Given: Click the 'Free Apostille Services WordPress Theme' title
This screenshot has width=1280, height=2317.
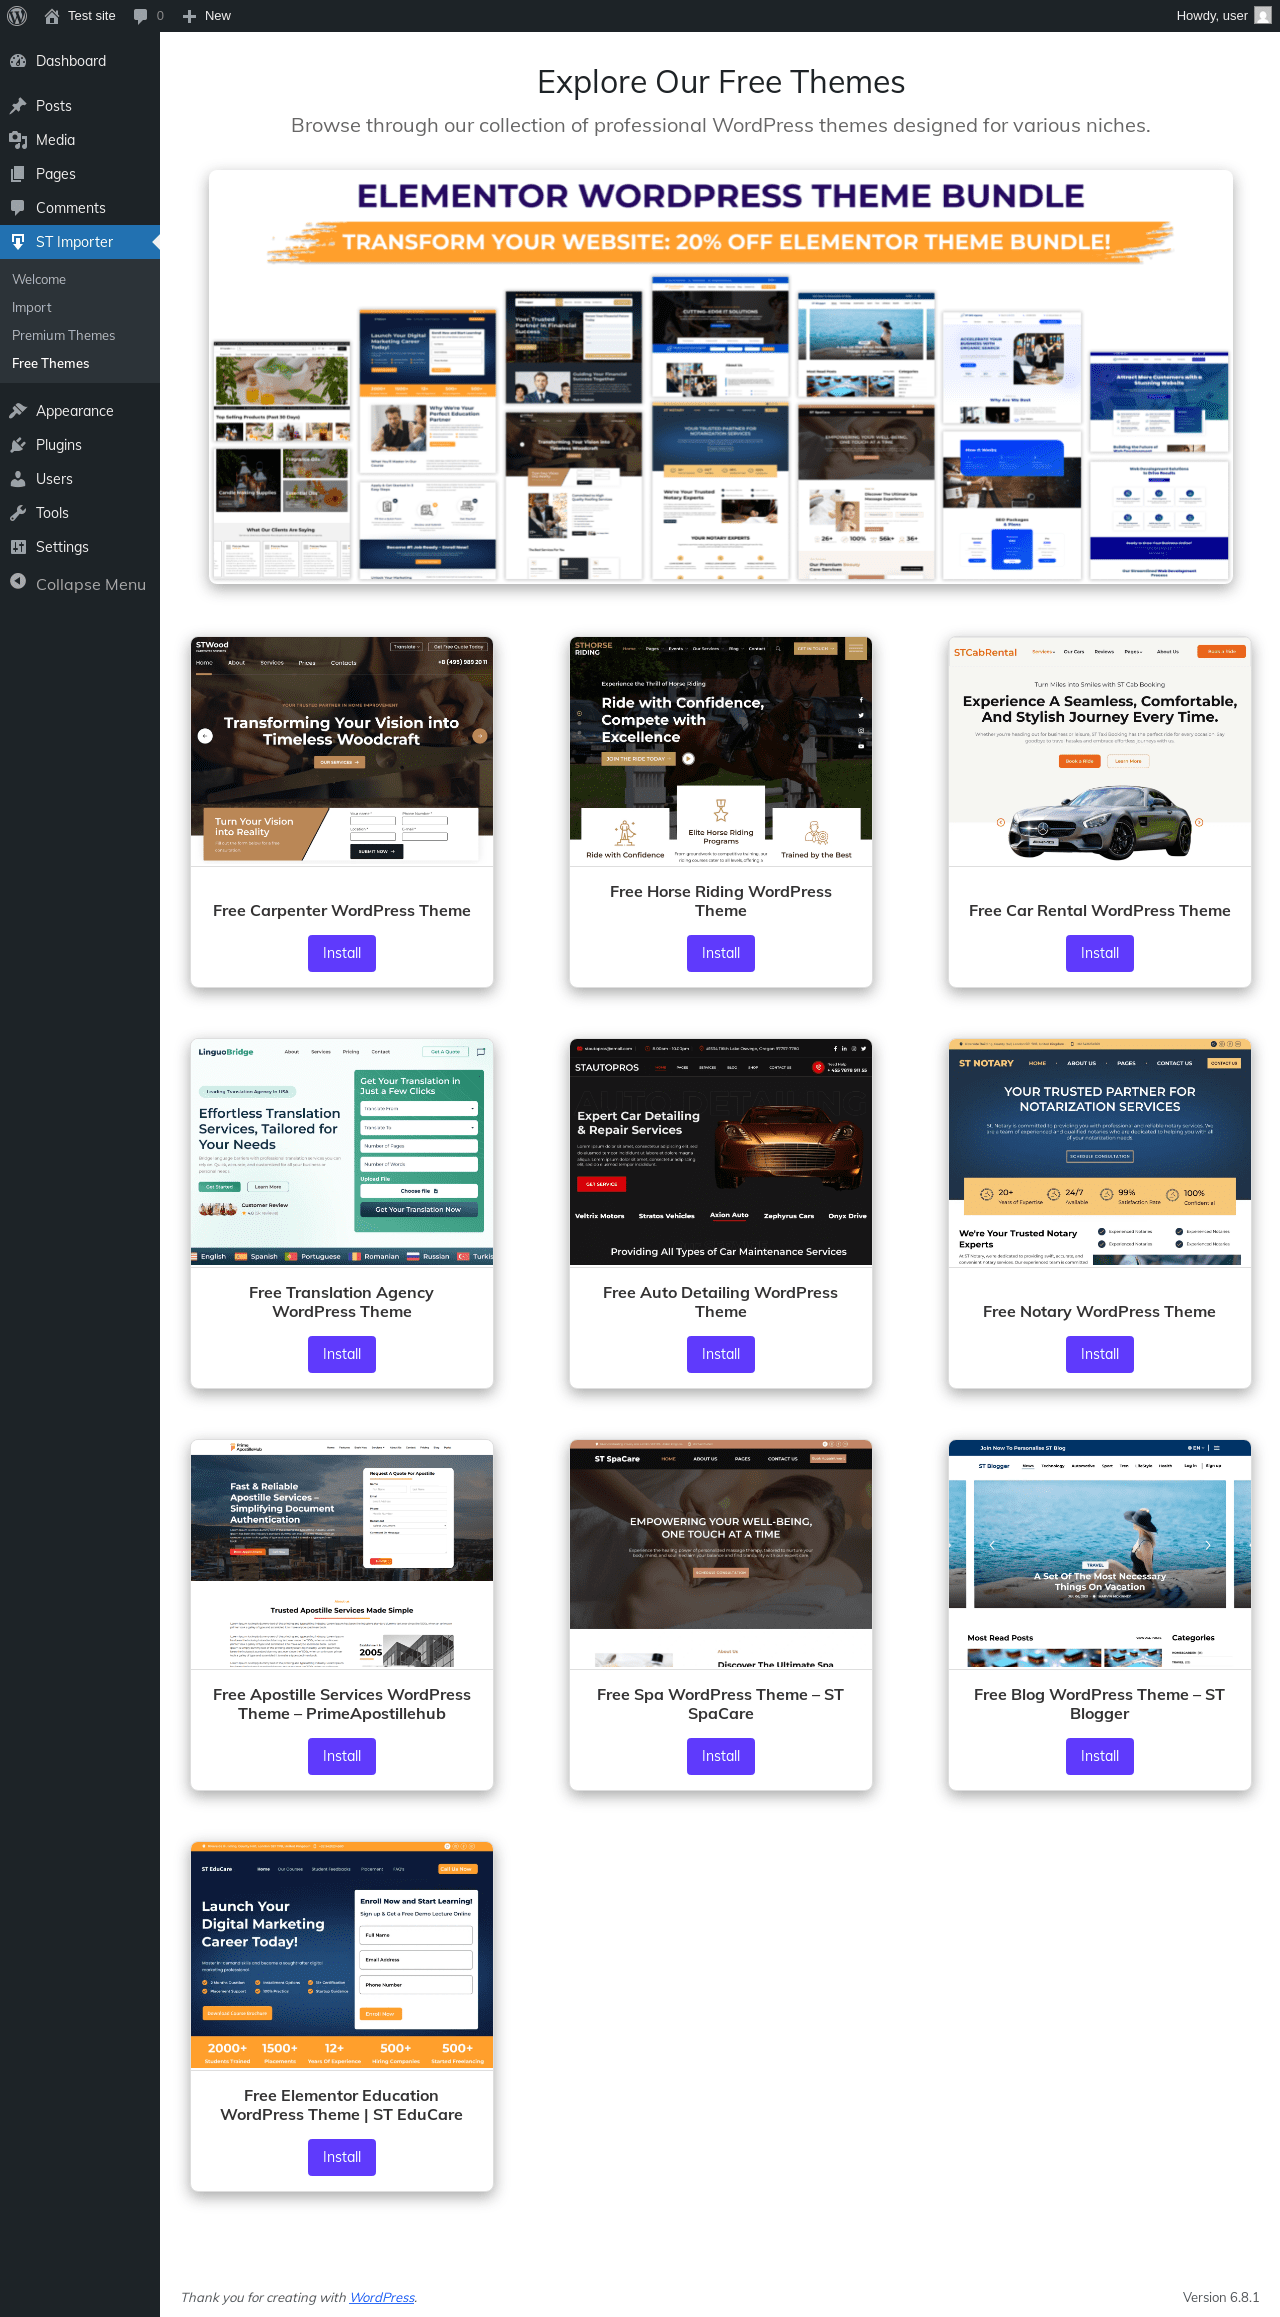Looking at the screenshot, I should tap(342, 1704).
